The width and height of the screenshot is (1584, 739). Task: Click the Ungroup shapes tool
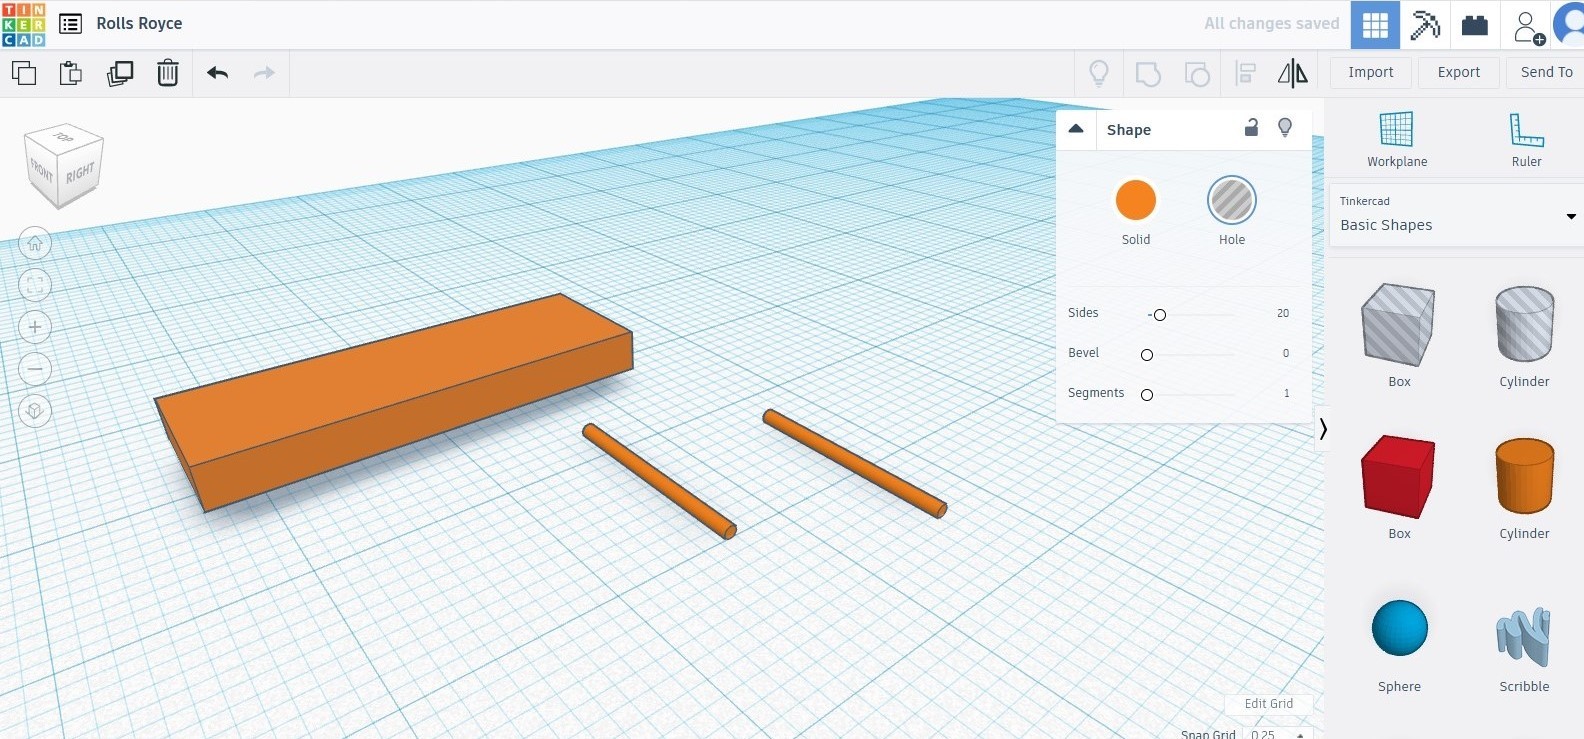(x=1197, y=73)
